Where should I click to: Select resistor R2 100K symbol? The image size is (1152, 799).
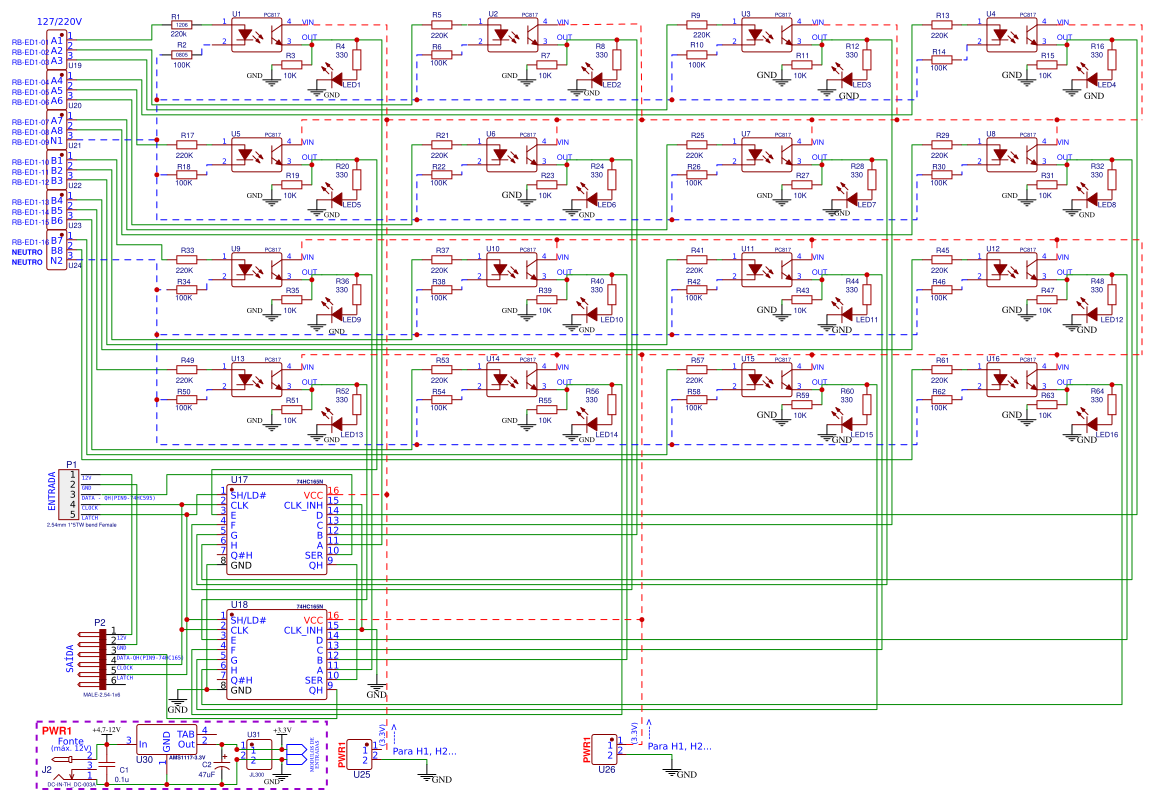(x=181, y=55)
